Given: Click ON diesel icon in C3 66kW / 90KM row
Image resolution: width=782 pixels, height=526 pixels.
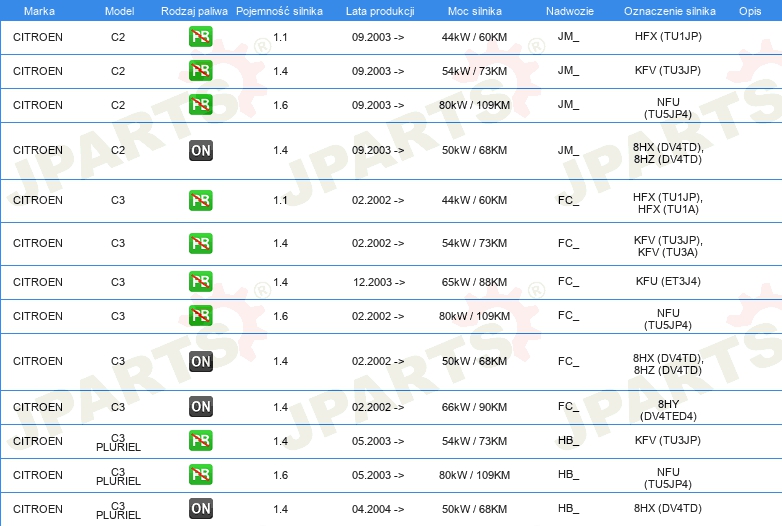Looking at the screenshot, I should pos(200,407).
